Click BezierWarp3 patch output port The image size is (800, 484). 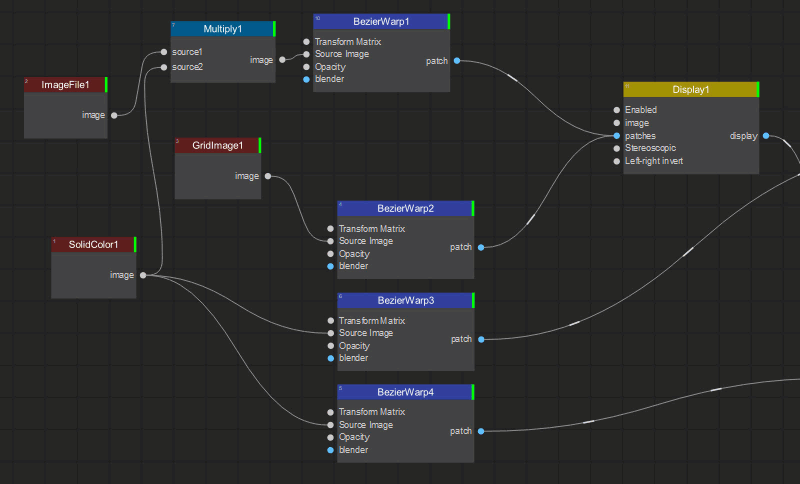point(481,339)
